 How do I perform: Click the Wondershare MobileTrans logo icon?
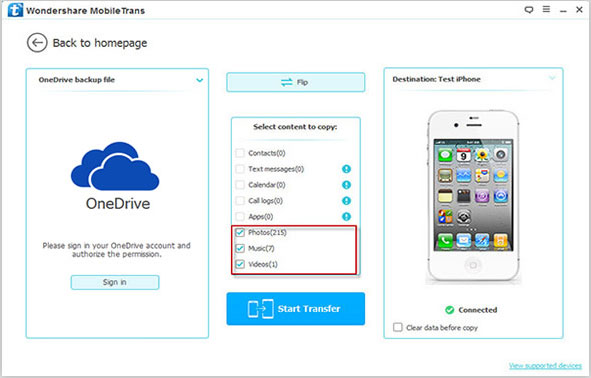click(15, 10)
